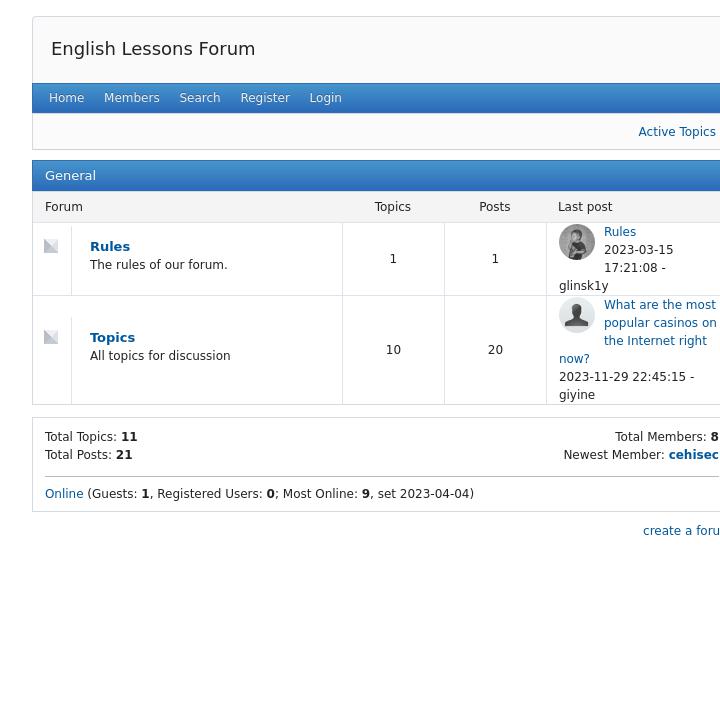This screenshot has width=720, height=720.
Task: View Active Topics
Action: [676, 132]
